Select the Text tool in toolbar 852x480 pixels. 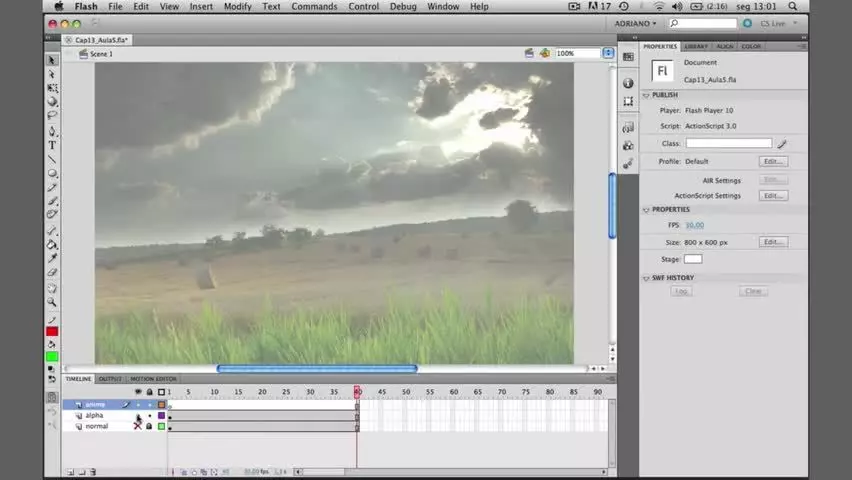point(52,145)
